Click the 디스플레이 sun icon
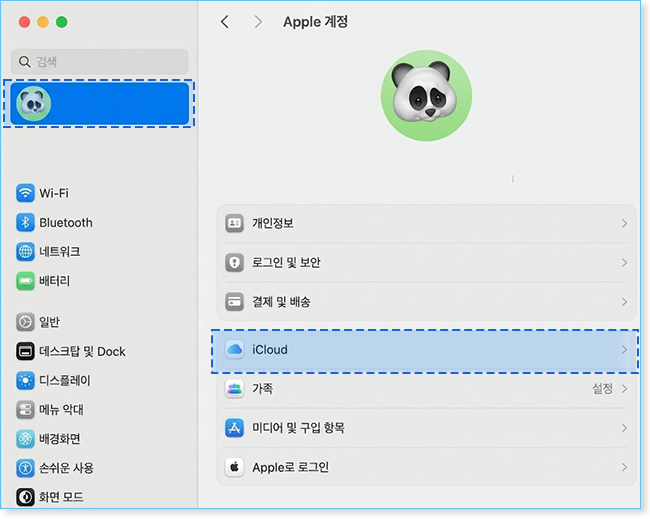The height and width of the screenshot is (519, 650). pyautogui.click(x=25, y=381)
